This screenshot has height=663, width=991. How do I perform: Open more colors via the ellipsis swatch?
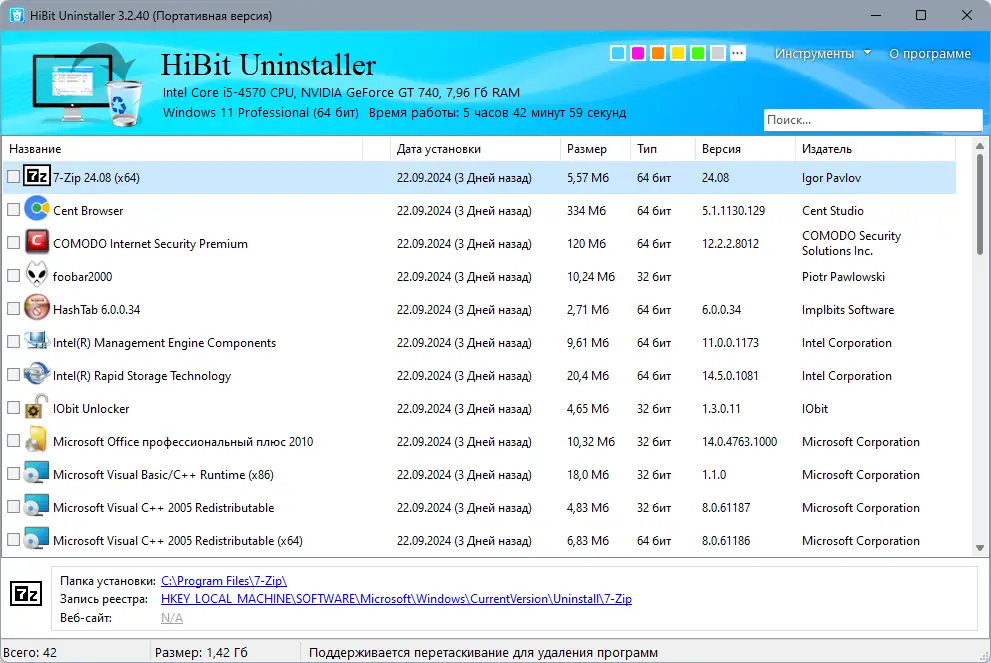tap(738, 53)
